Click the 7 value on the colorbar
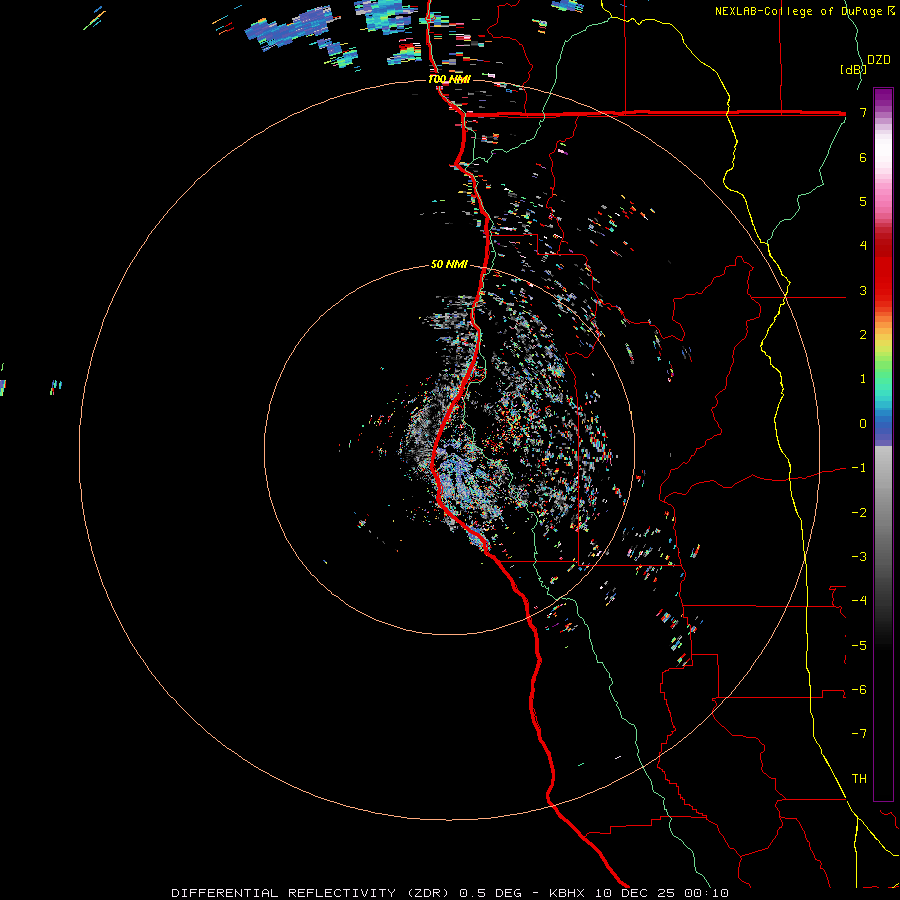This screenshot has width=900, height=900. click(863, 112)
